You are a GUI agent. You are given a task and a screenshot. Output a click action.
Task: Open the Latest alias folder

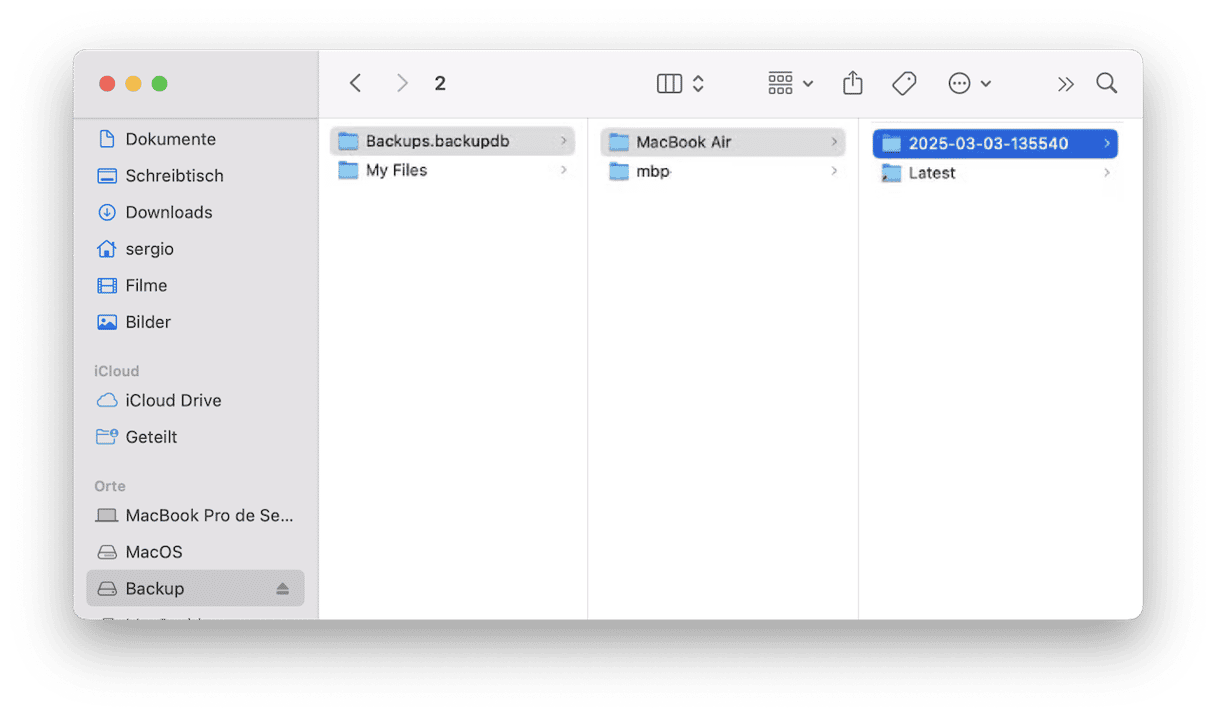click(x=931, y=173)
